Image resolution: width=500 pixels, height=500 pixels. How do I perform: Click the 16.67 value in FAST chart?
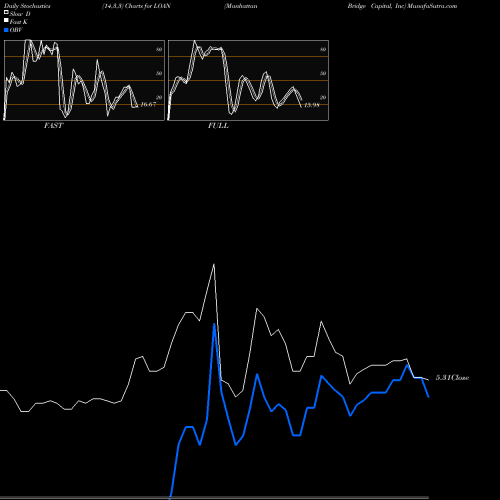tap(148, 105)
